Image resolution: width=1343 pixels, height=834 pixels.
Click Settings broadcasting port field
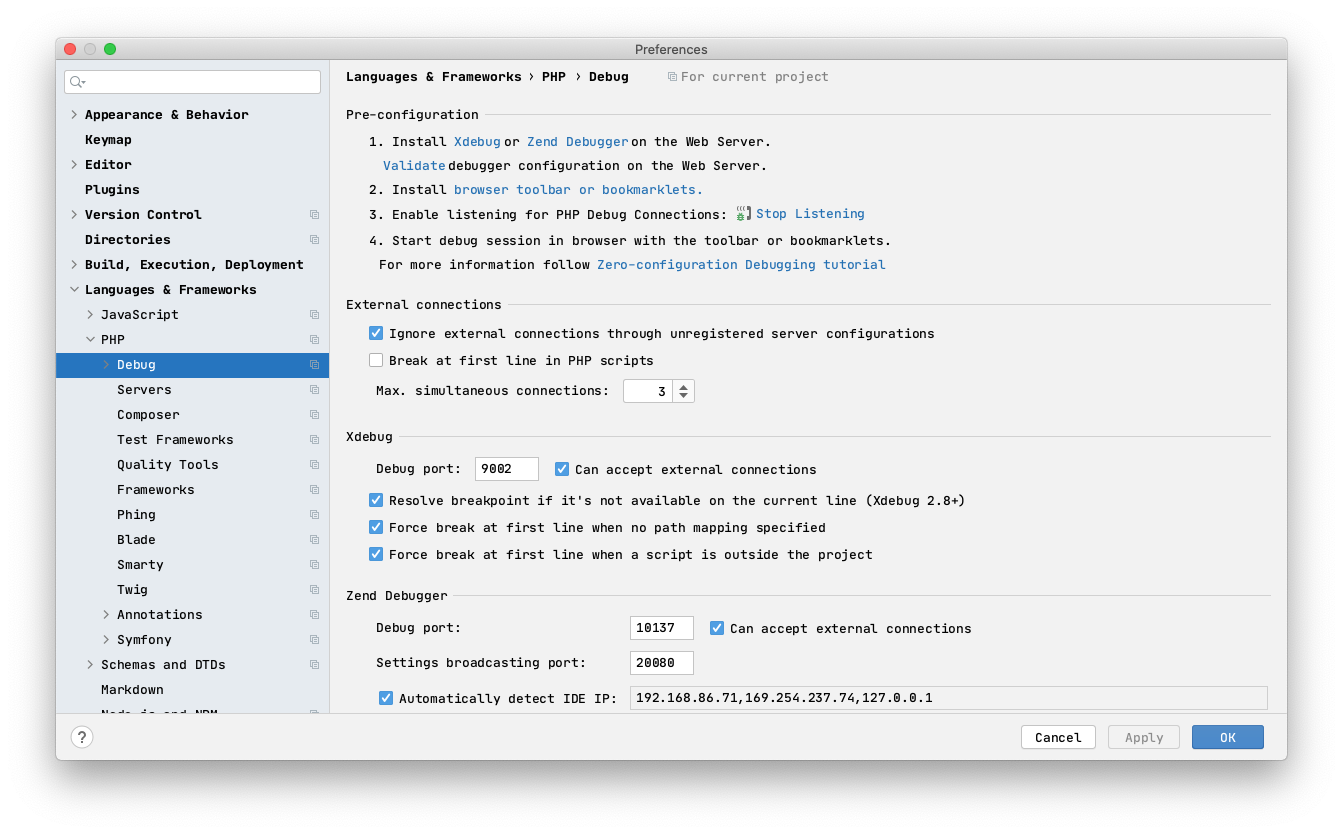tap(662, 662)
